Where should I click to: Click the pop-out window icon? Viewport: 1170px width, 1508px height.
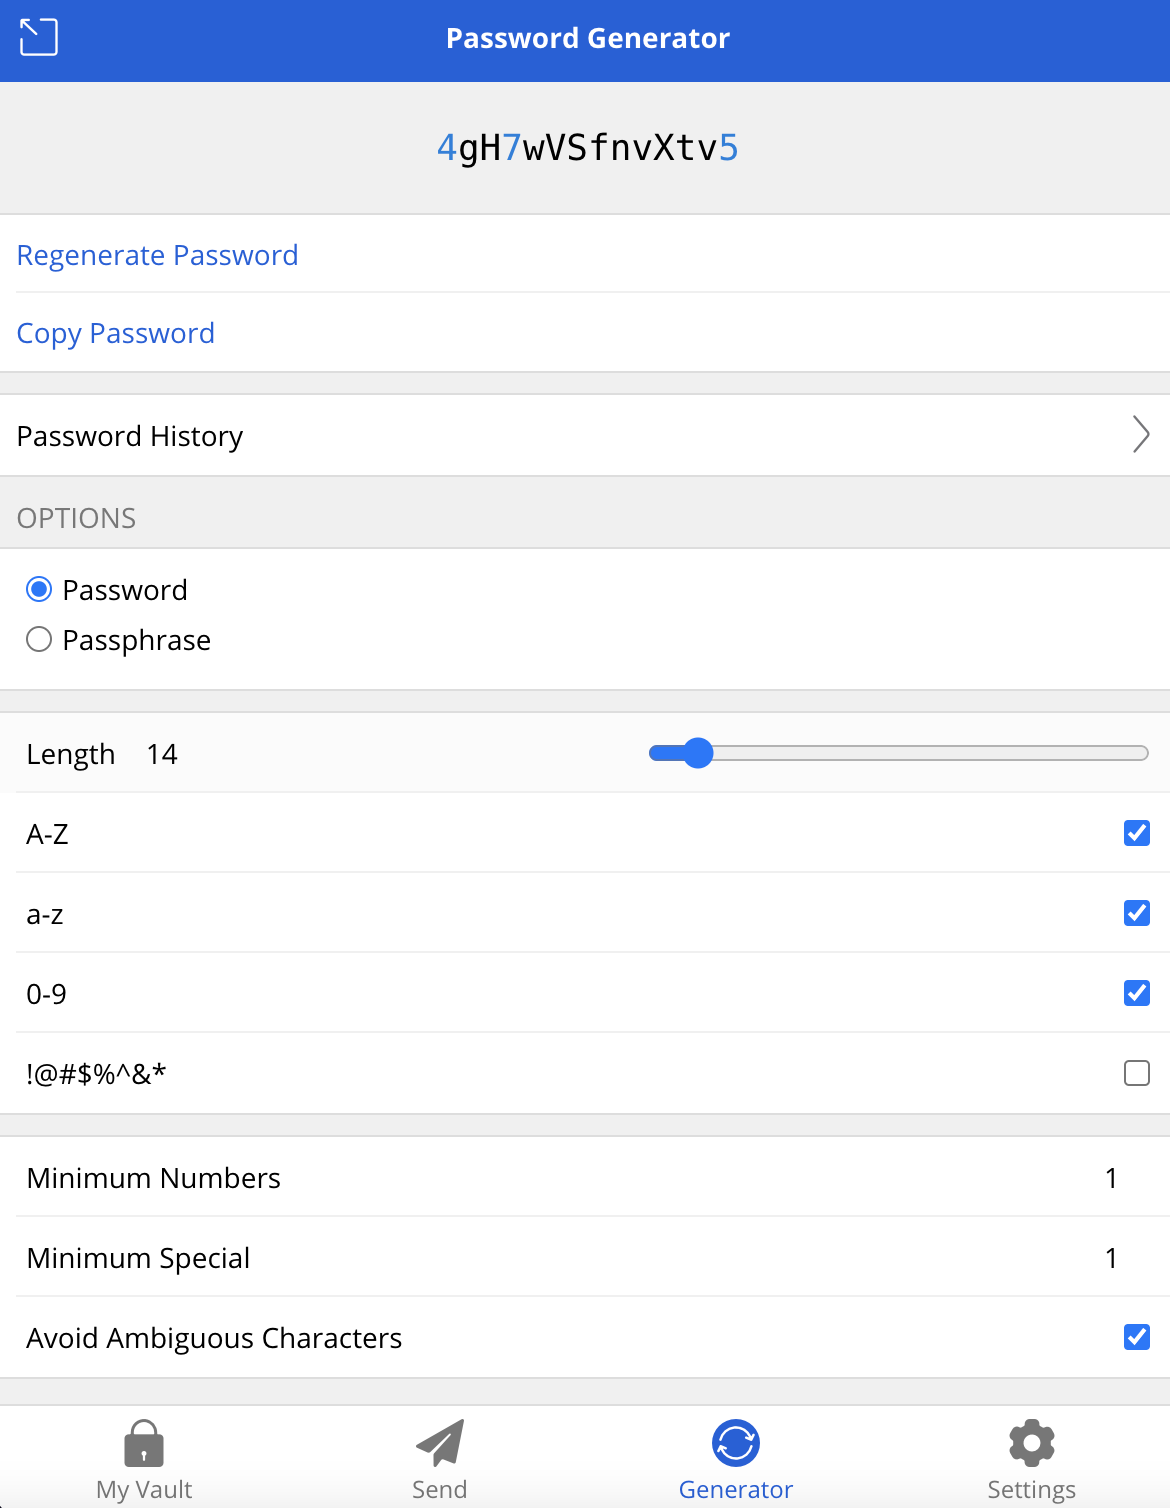click(39, 38)
